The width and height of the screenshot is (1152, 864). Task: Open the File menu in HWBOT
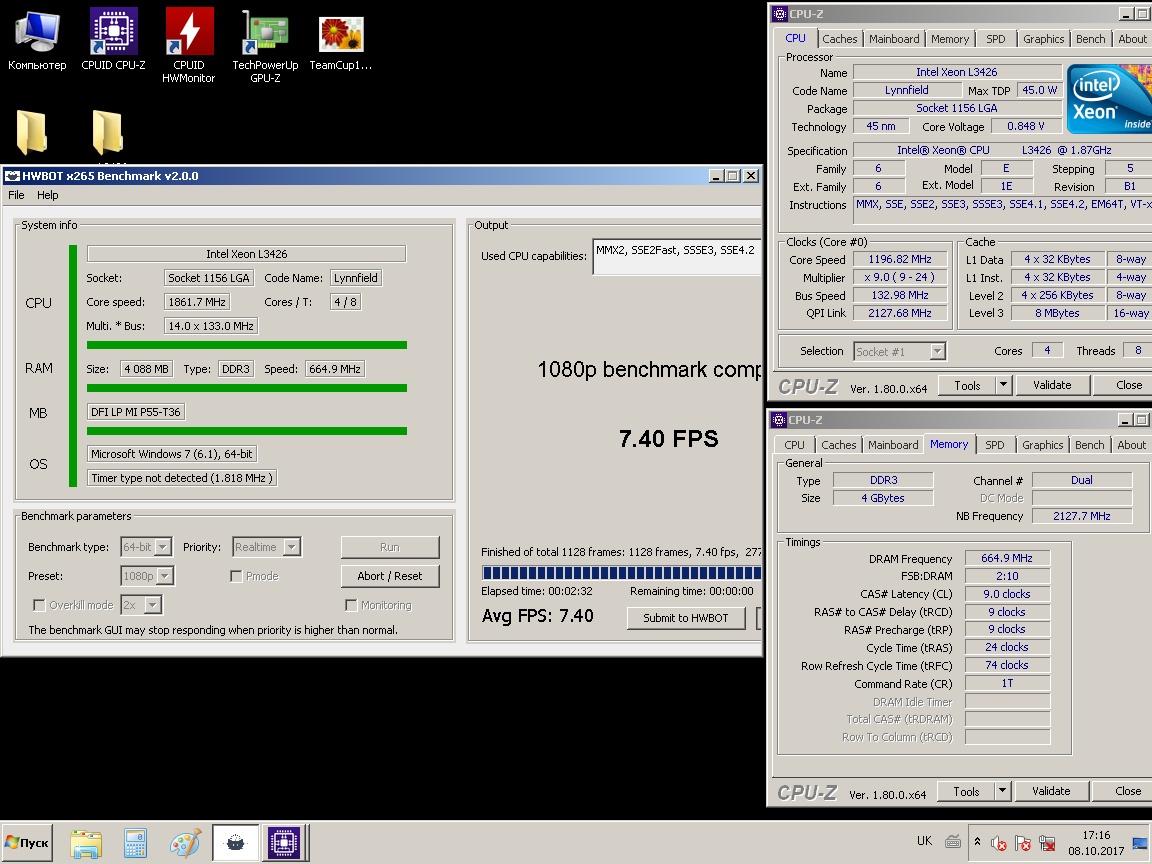16,195
